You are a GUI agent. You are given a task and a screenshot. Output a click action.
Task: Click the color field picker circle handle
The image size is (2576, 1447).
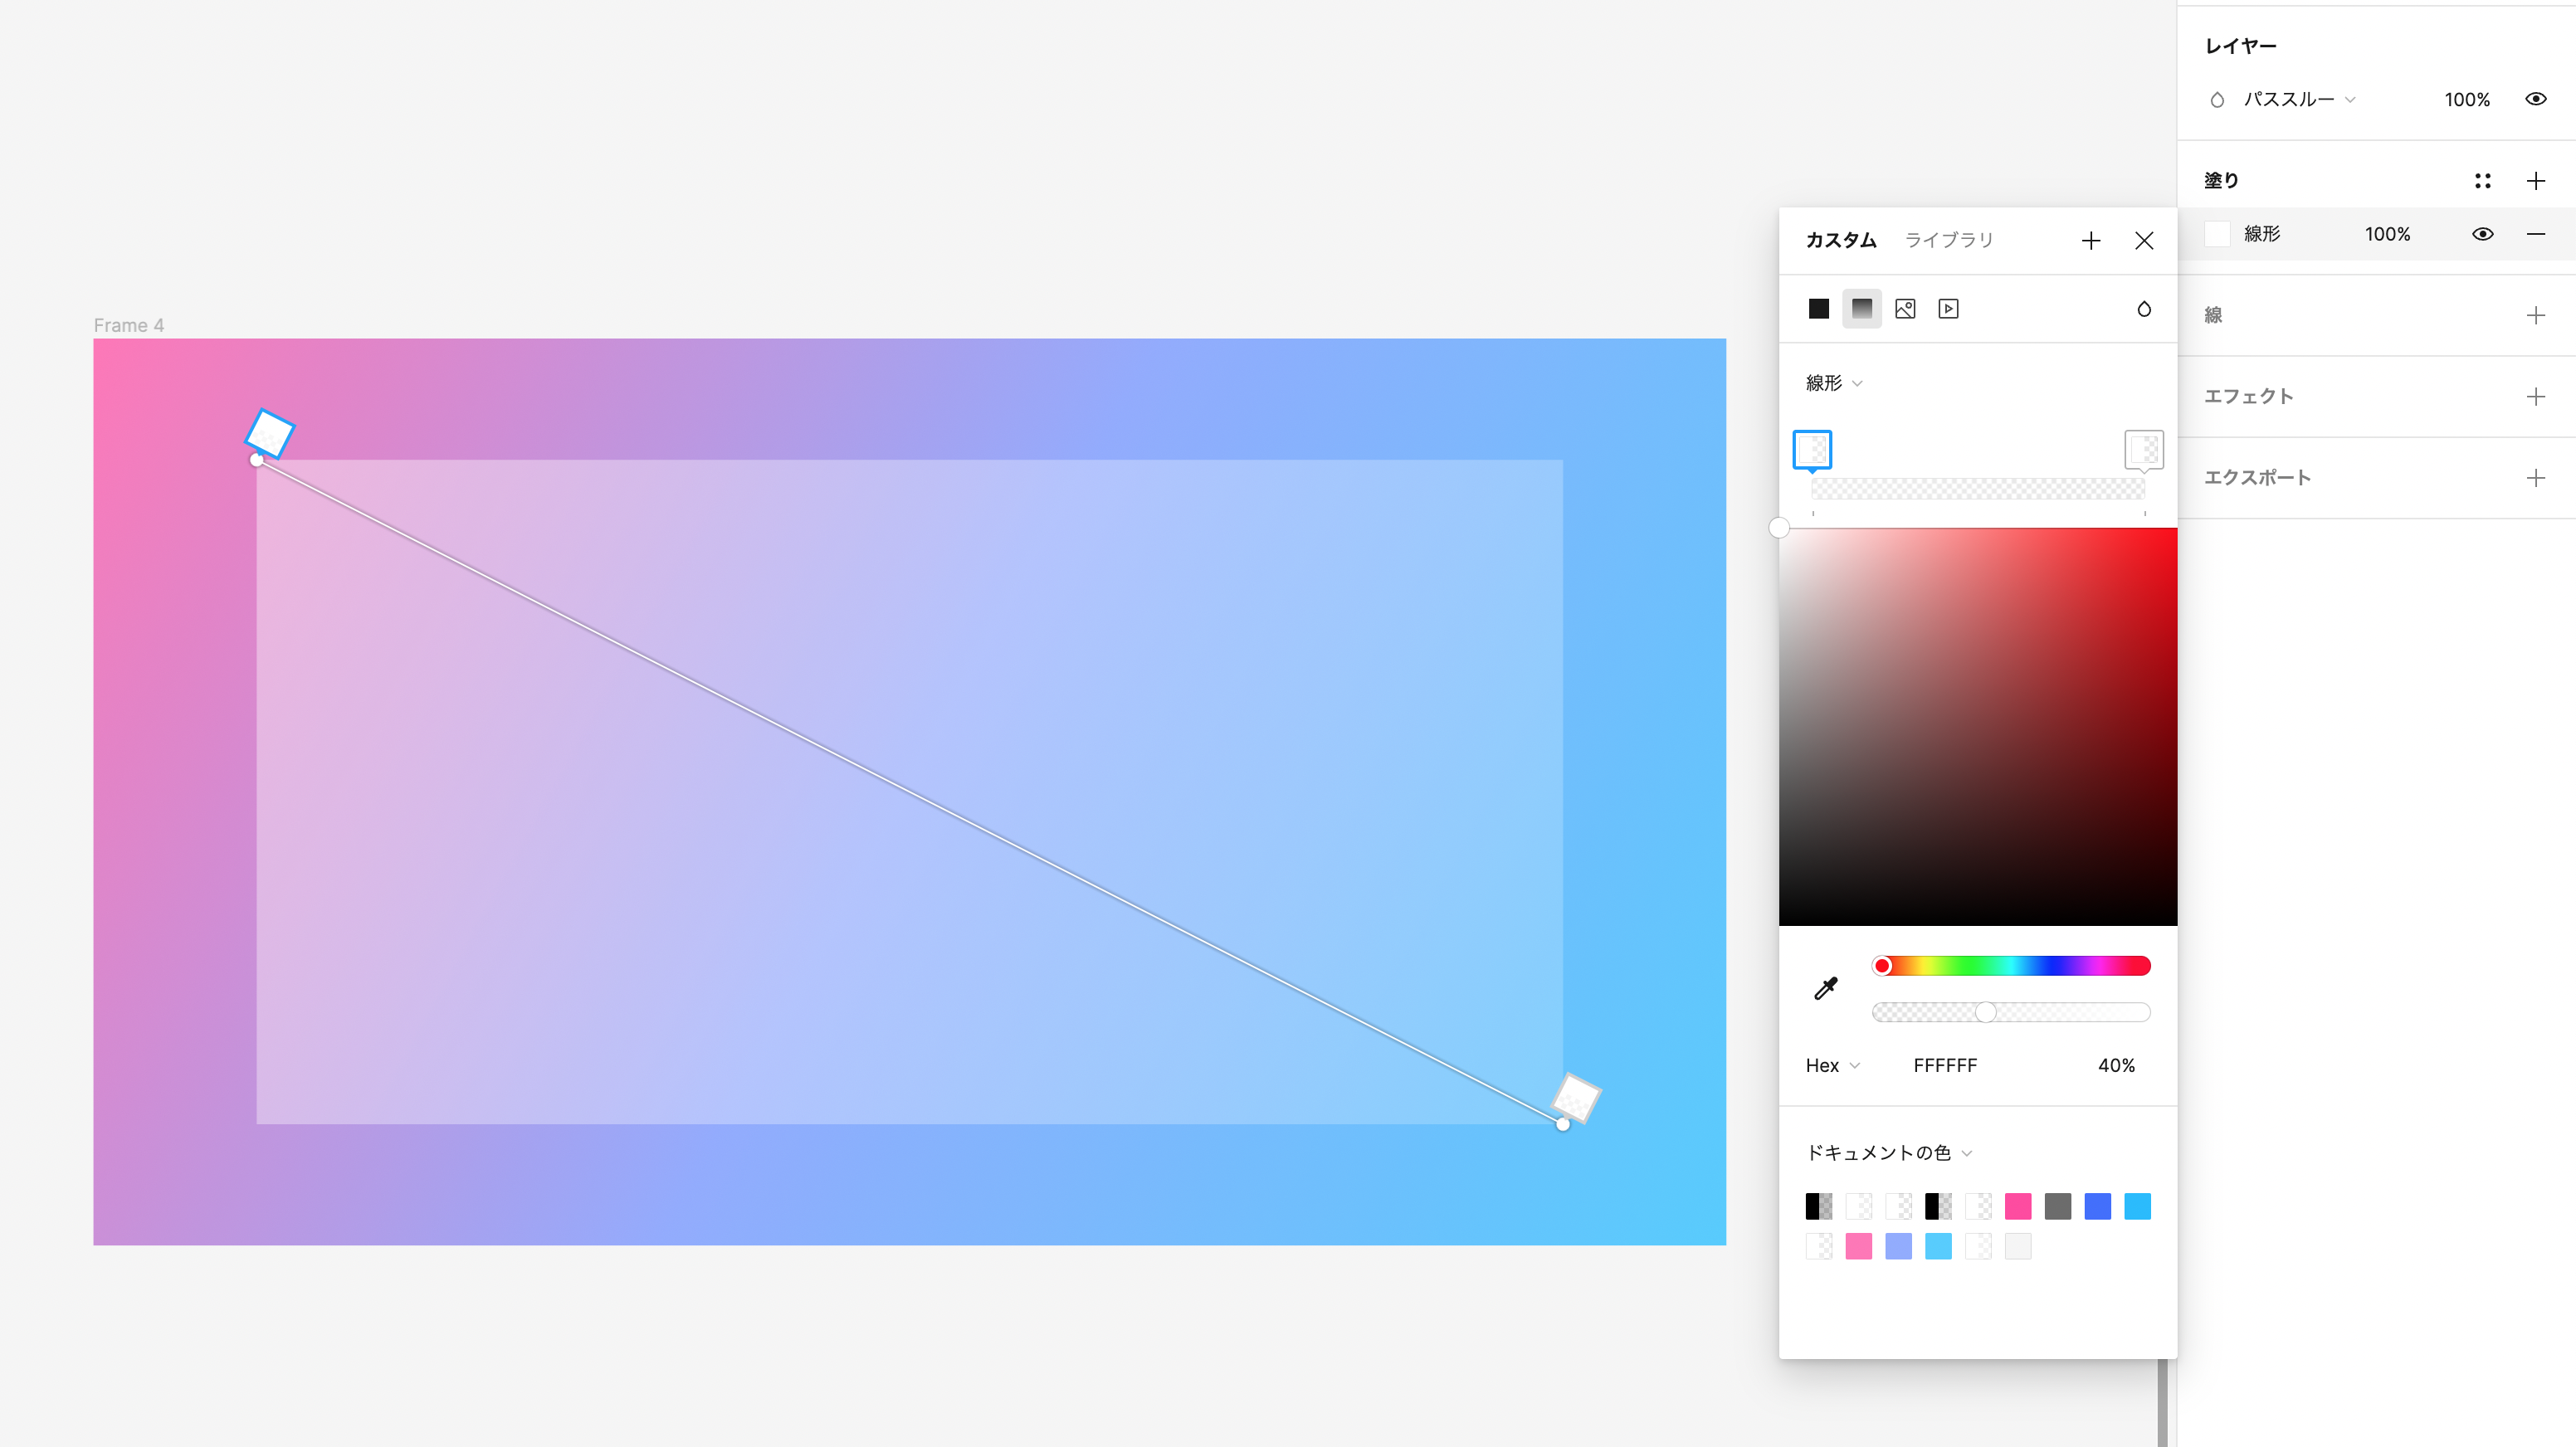point(1779,528)
